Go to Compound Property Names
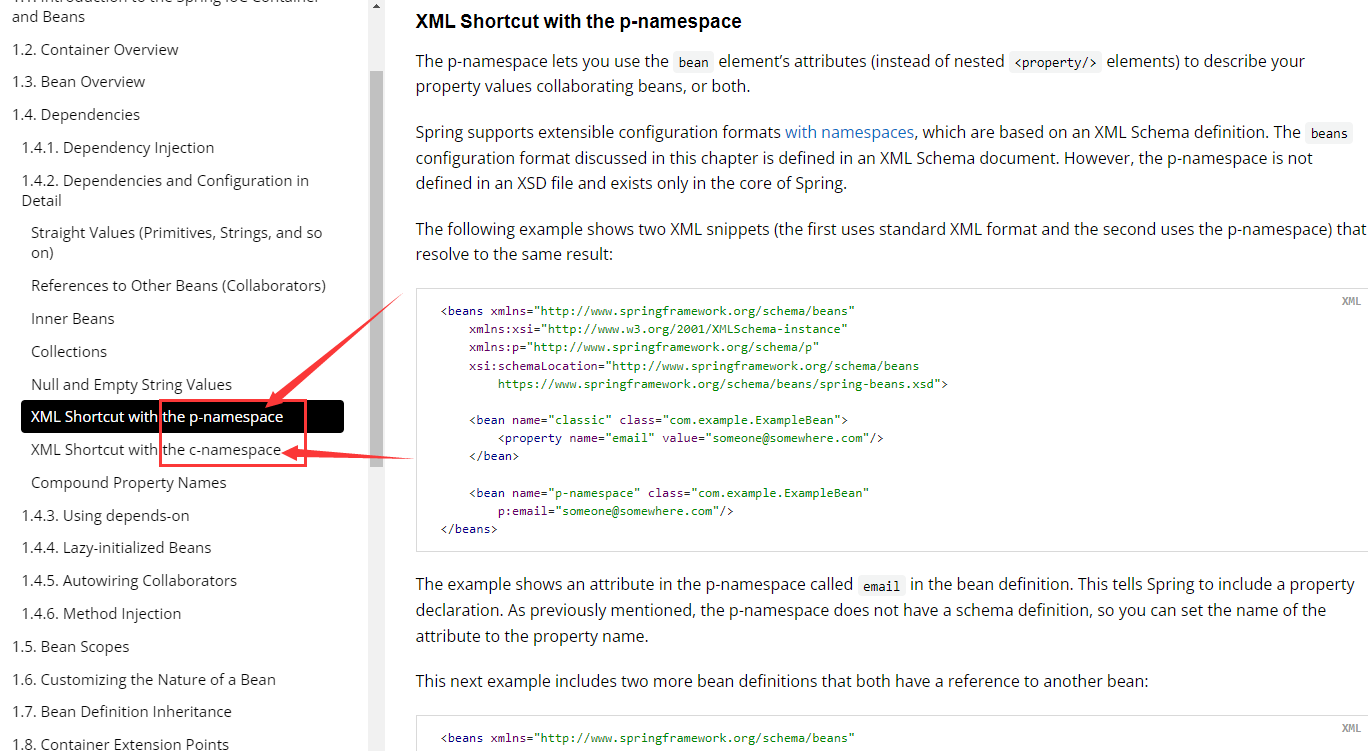This screenshot has width=1368, height=751. (129, 483)
